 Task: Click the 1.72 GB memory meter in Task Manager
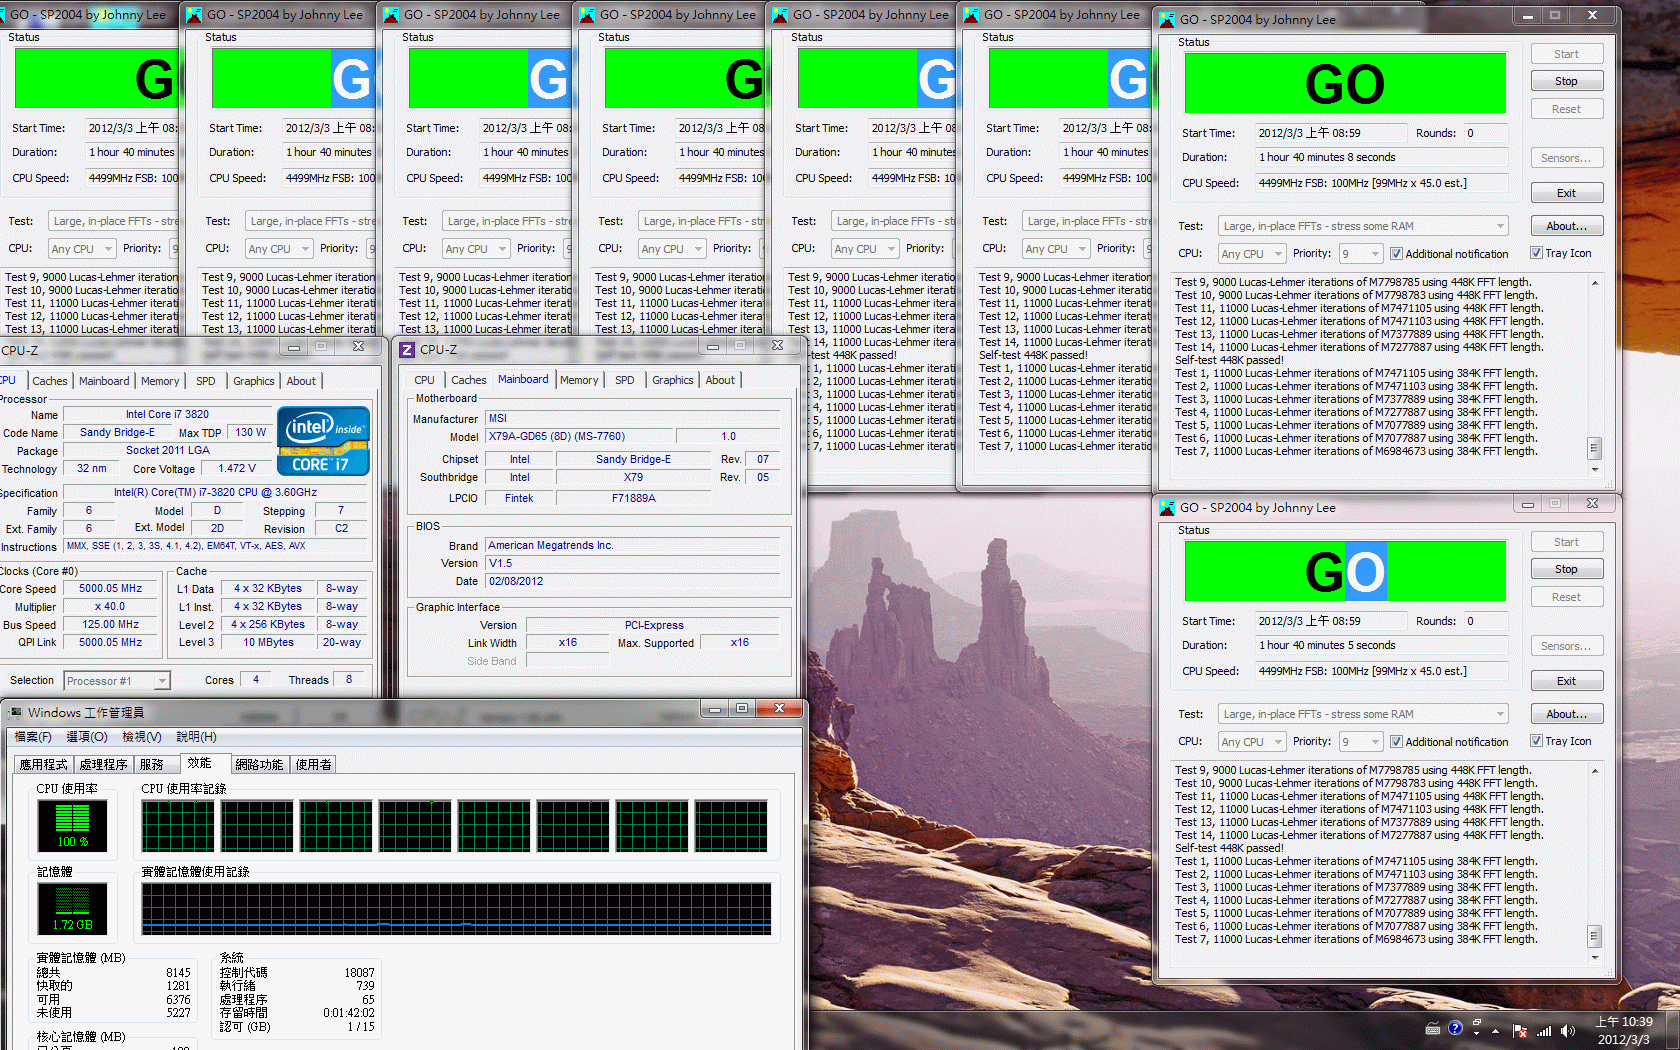(72, 909)
